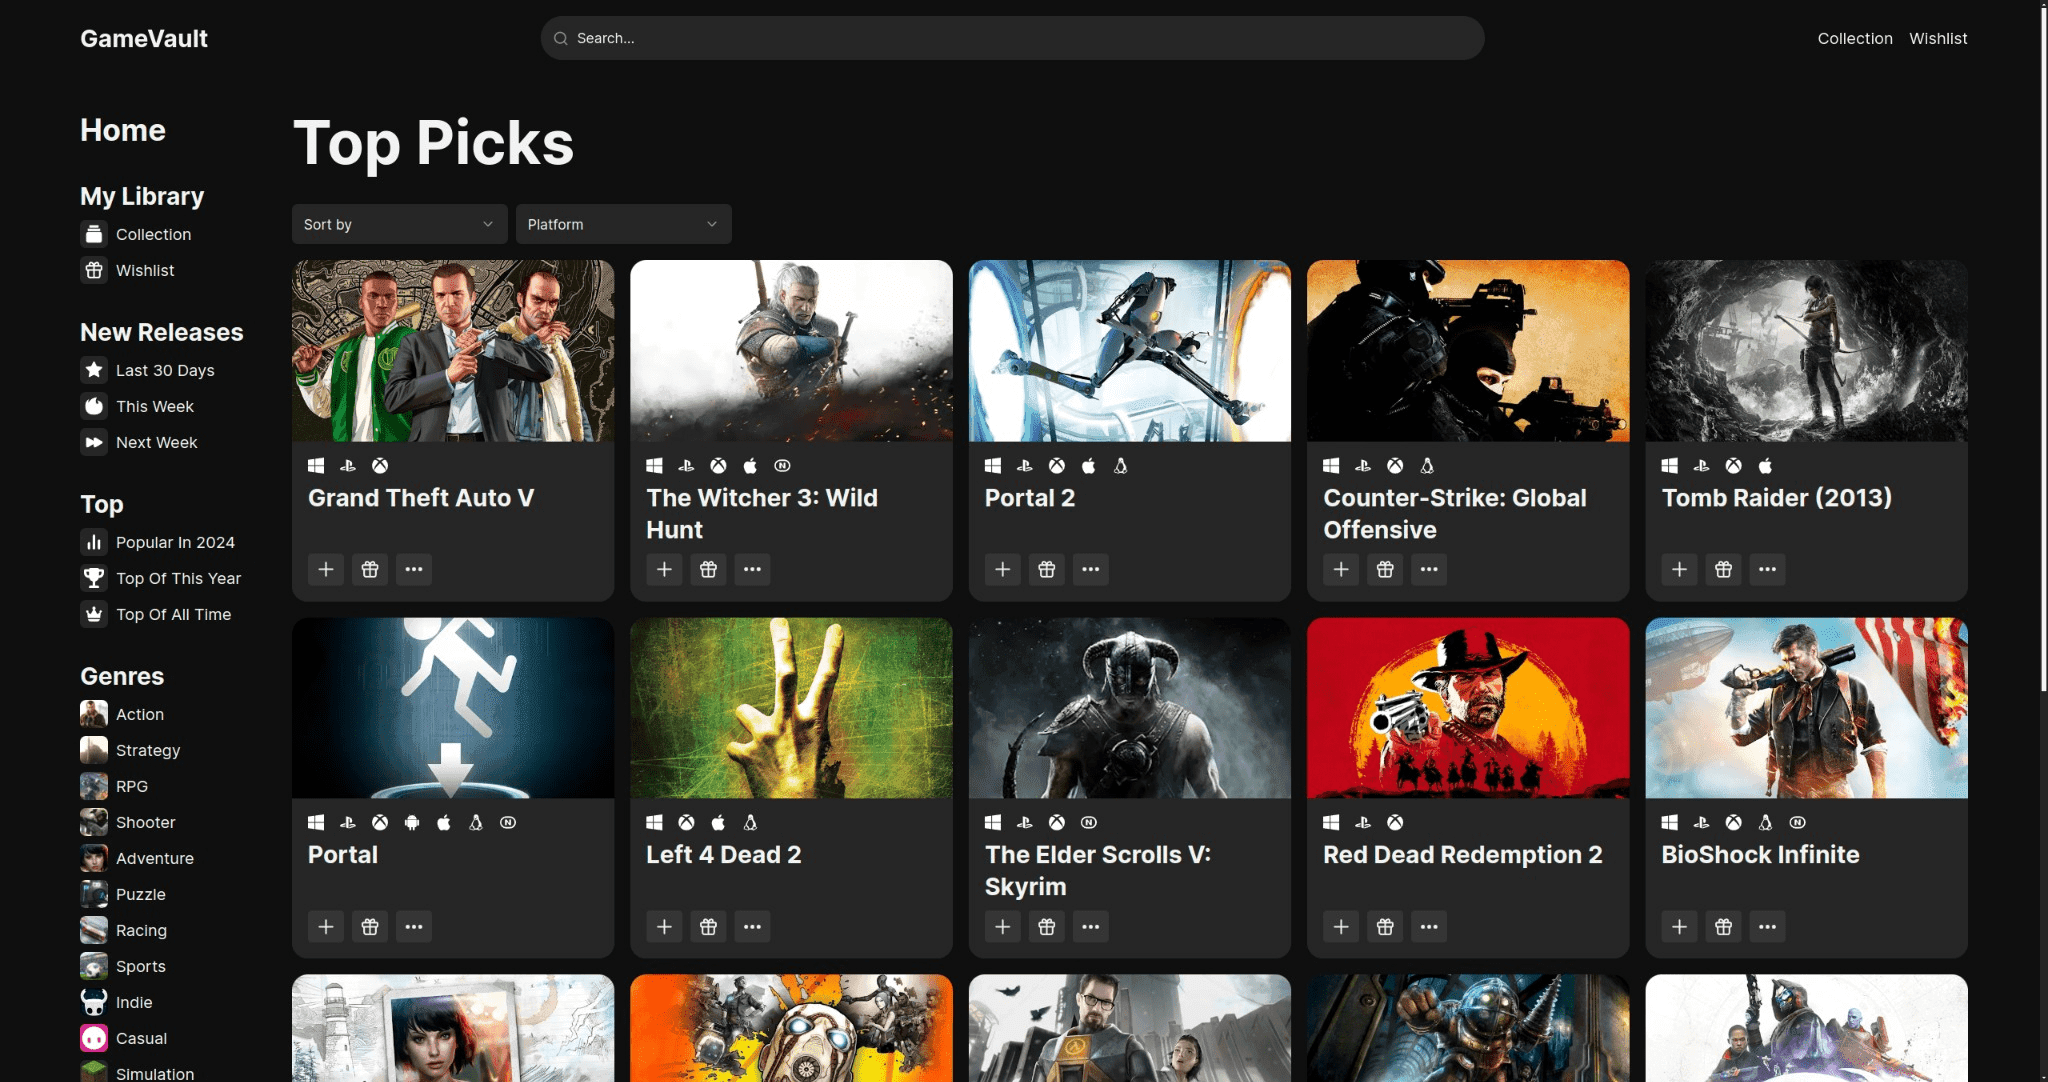Toggle wishlist for The Elder Scrolls V: Skyrim
Viewport: 2048px width, 1082px height.
(x=1047, y=926)
